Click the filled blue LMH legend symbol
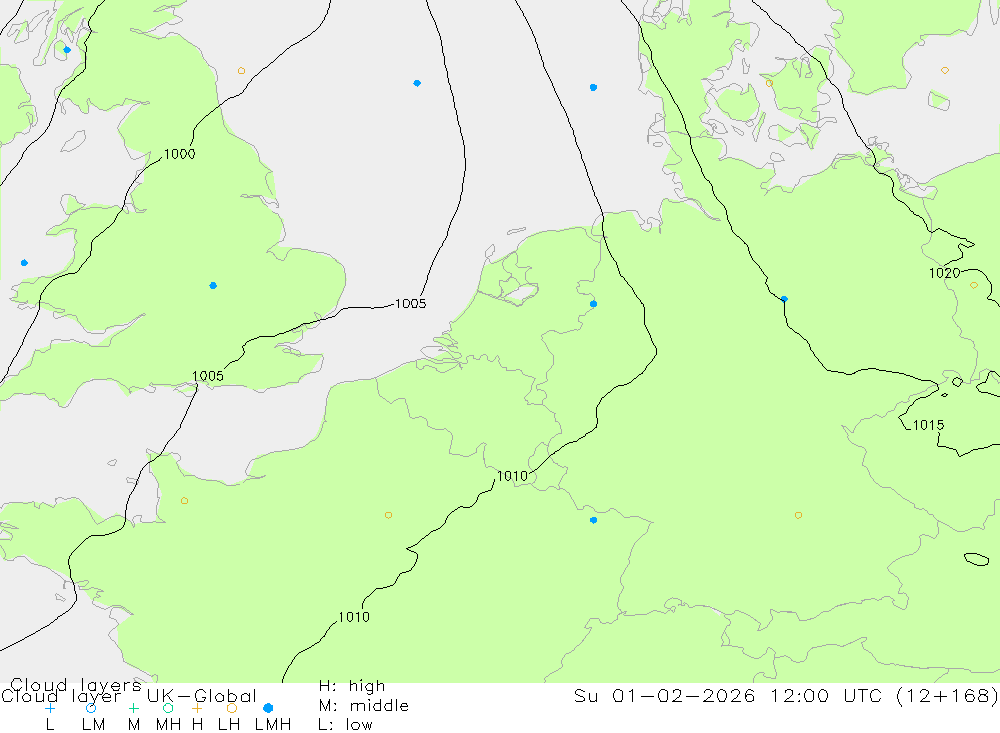Image resolution: width=1000 pixels, height=733 pixels. (268, 708)
